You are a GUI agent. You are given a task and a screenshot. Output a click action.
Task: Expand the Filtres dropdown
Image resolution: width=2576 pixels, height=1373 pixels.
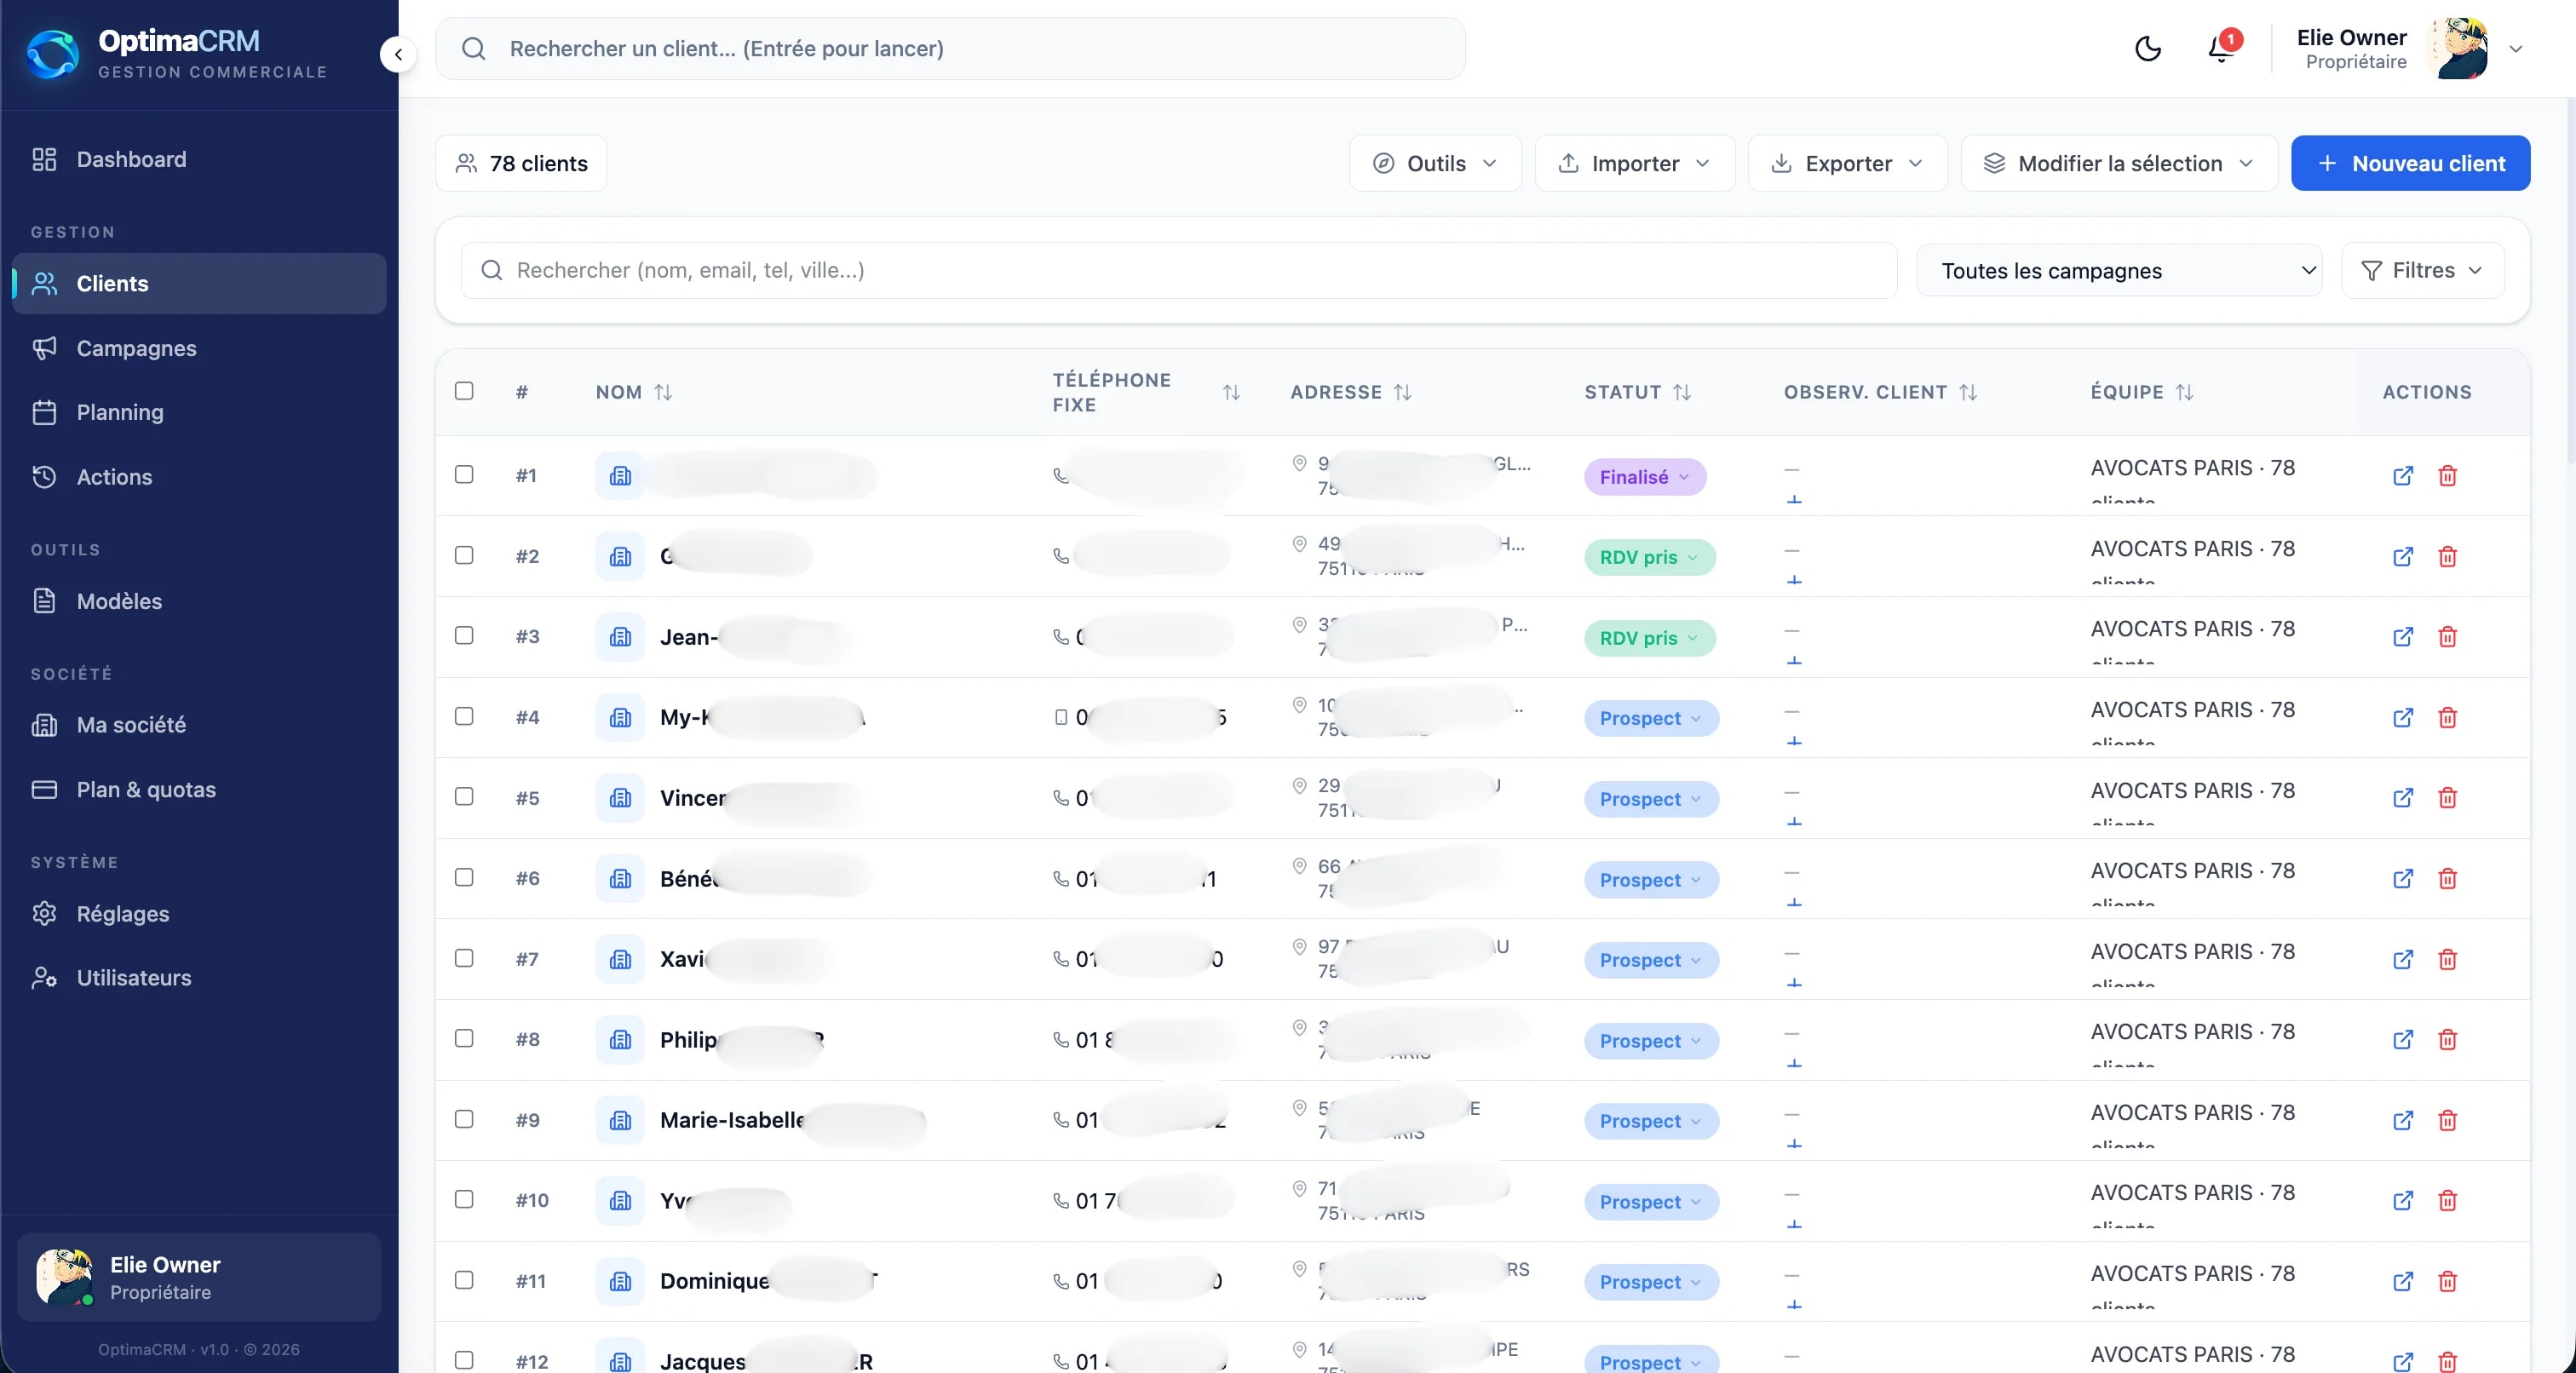pos(2422,270)
